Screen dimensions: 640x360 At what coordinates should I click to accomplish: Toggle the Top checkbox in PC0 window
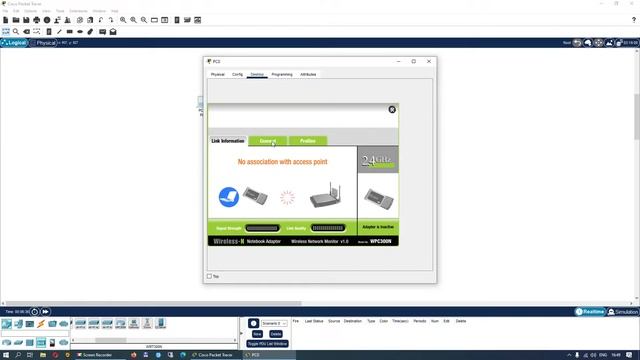pyautogui.click(x=209, y=276)
